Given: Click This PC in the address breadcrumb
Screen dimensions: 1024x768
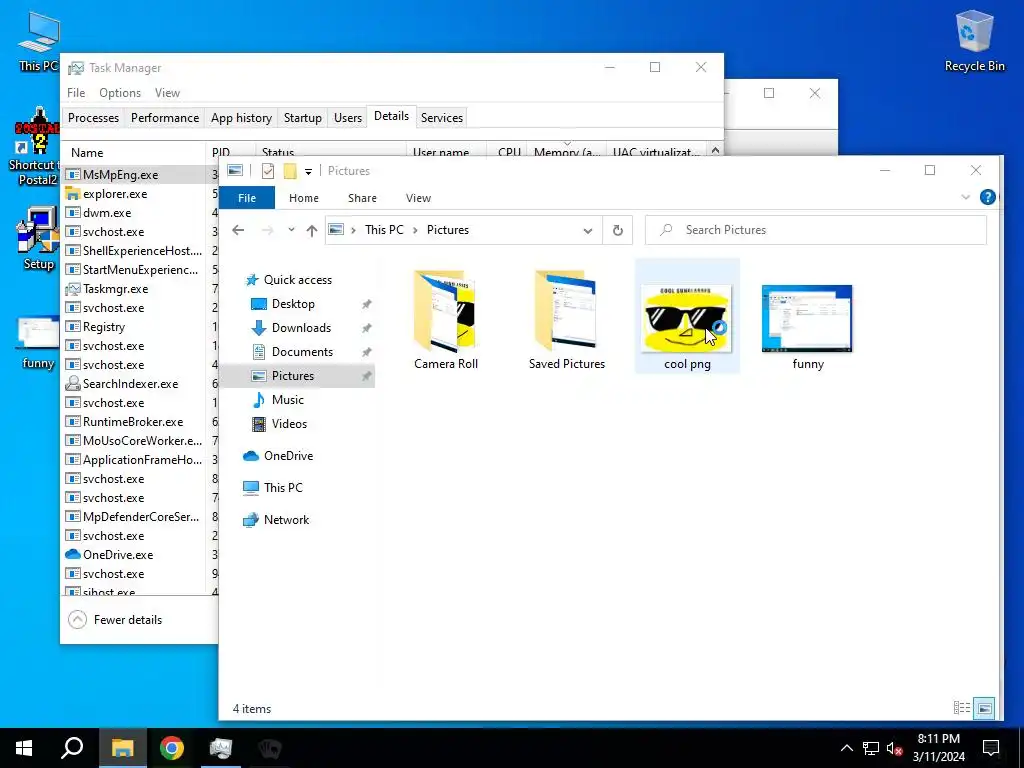Looking at the screenshot, I should tap(384, 230).
